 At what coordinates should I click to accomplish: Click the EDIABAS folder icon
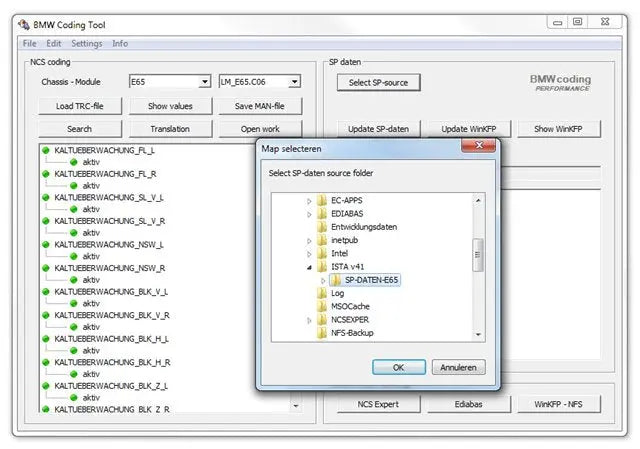322,213
